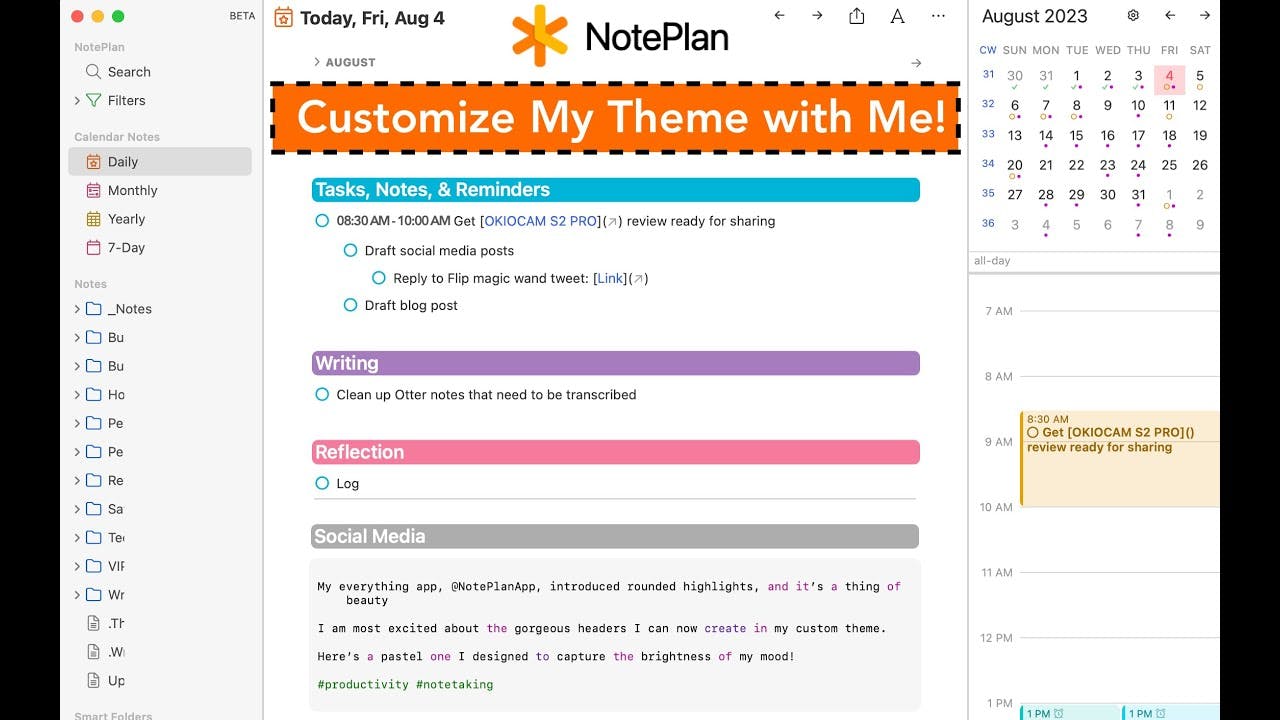Expand the AUGUST monthly note chevron

point(317,62)
